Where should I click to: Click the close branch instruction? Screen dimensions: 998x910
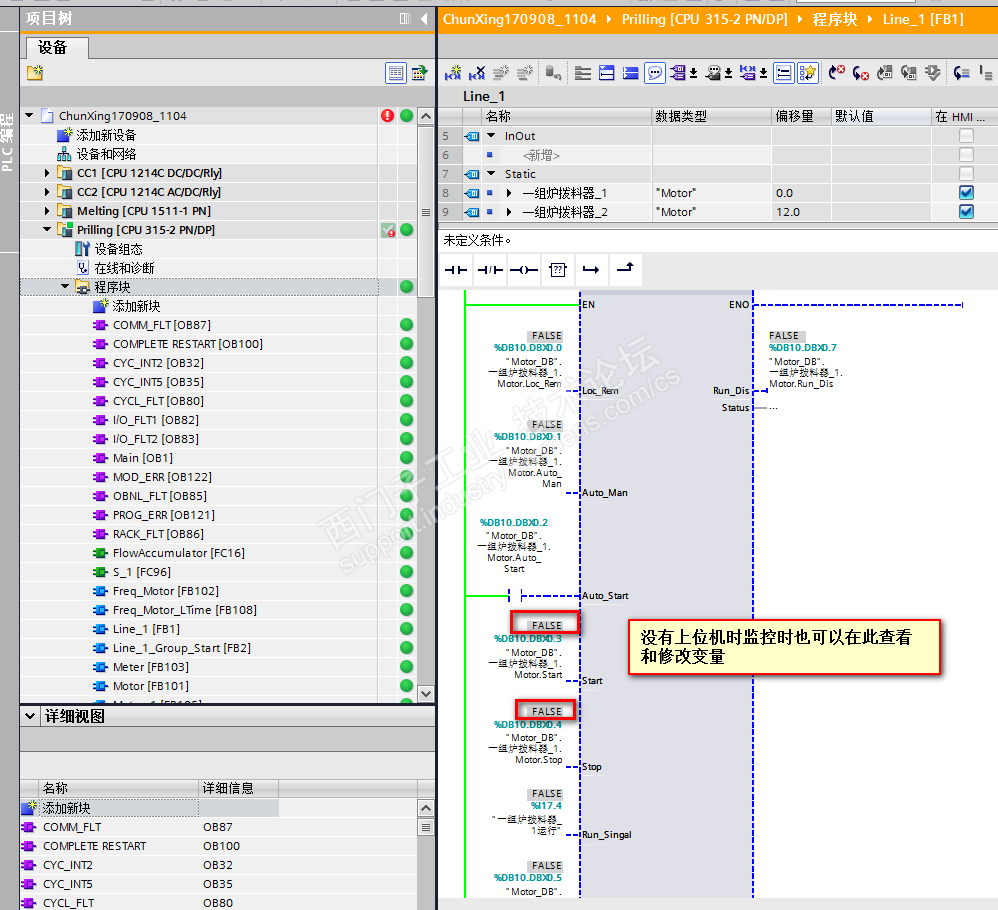626,270
